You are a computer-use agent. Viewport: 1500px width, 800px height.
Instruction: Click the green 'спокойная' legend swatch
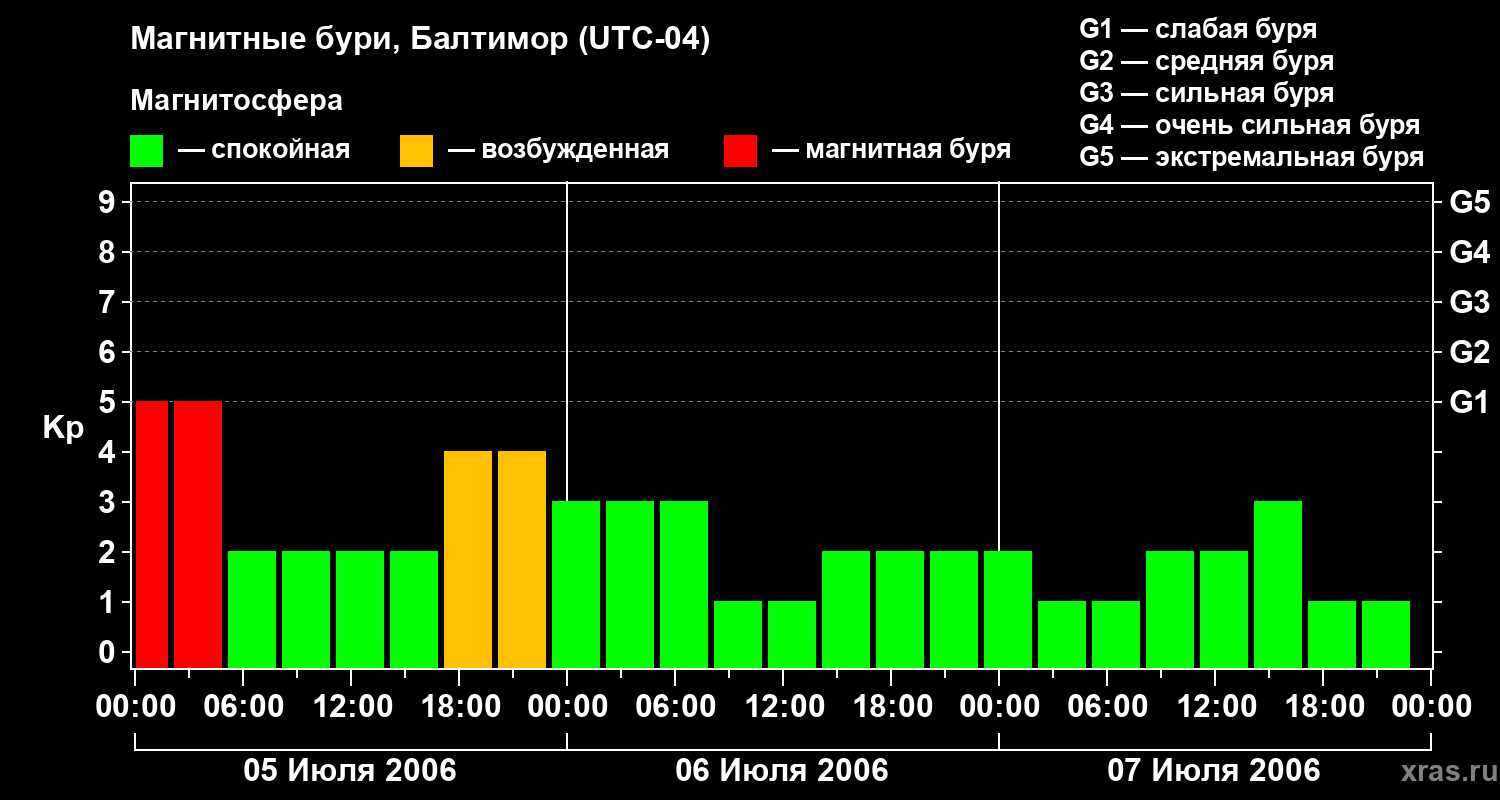click(146, 151)
